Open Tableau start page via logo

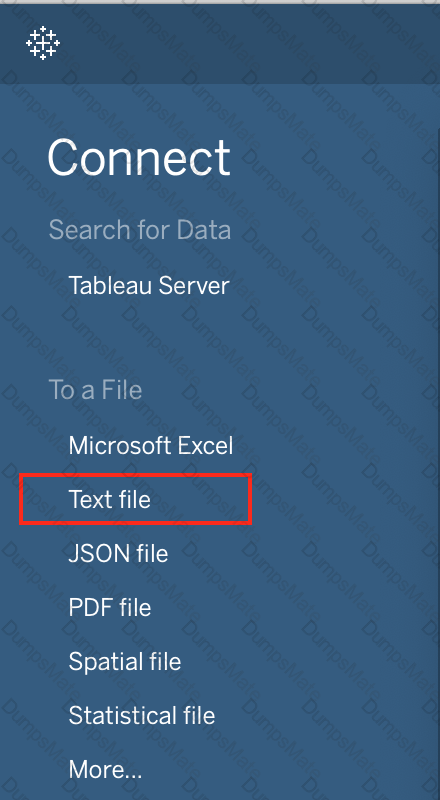(43, 42)
